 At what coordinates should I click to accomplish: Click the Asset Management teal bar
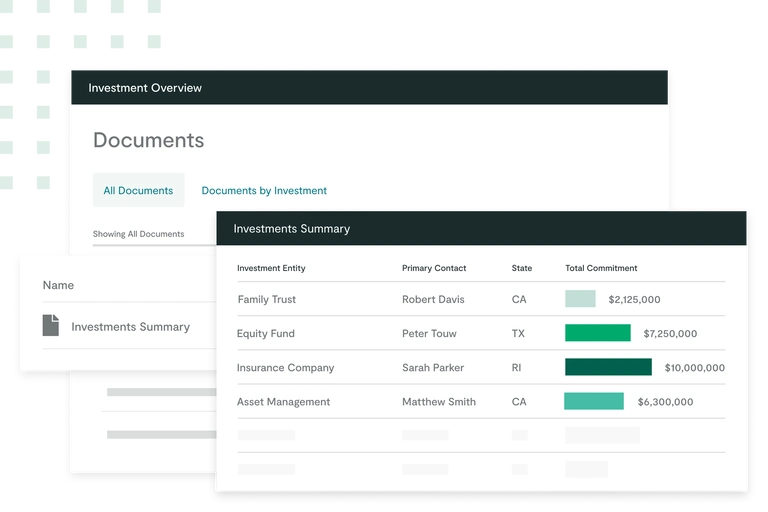594,401
